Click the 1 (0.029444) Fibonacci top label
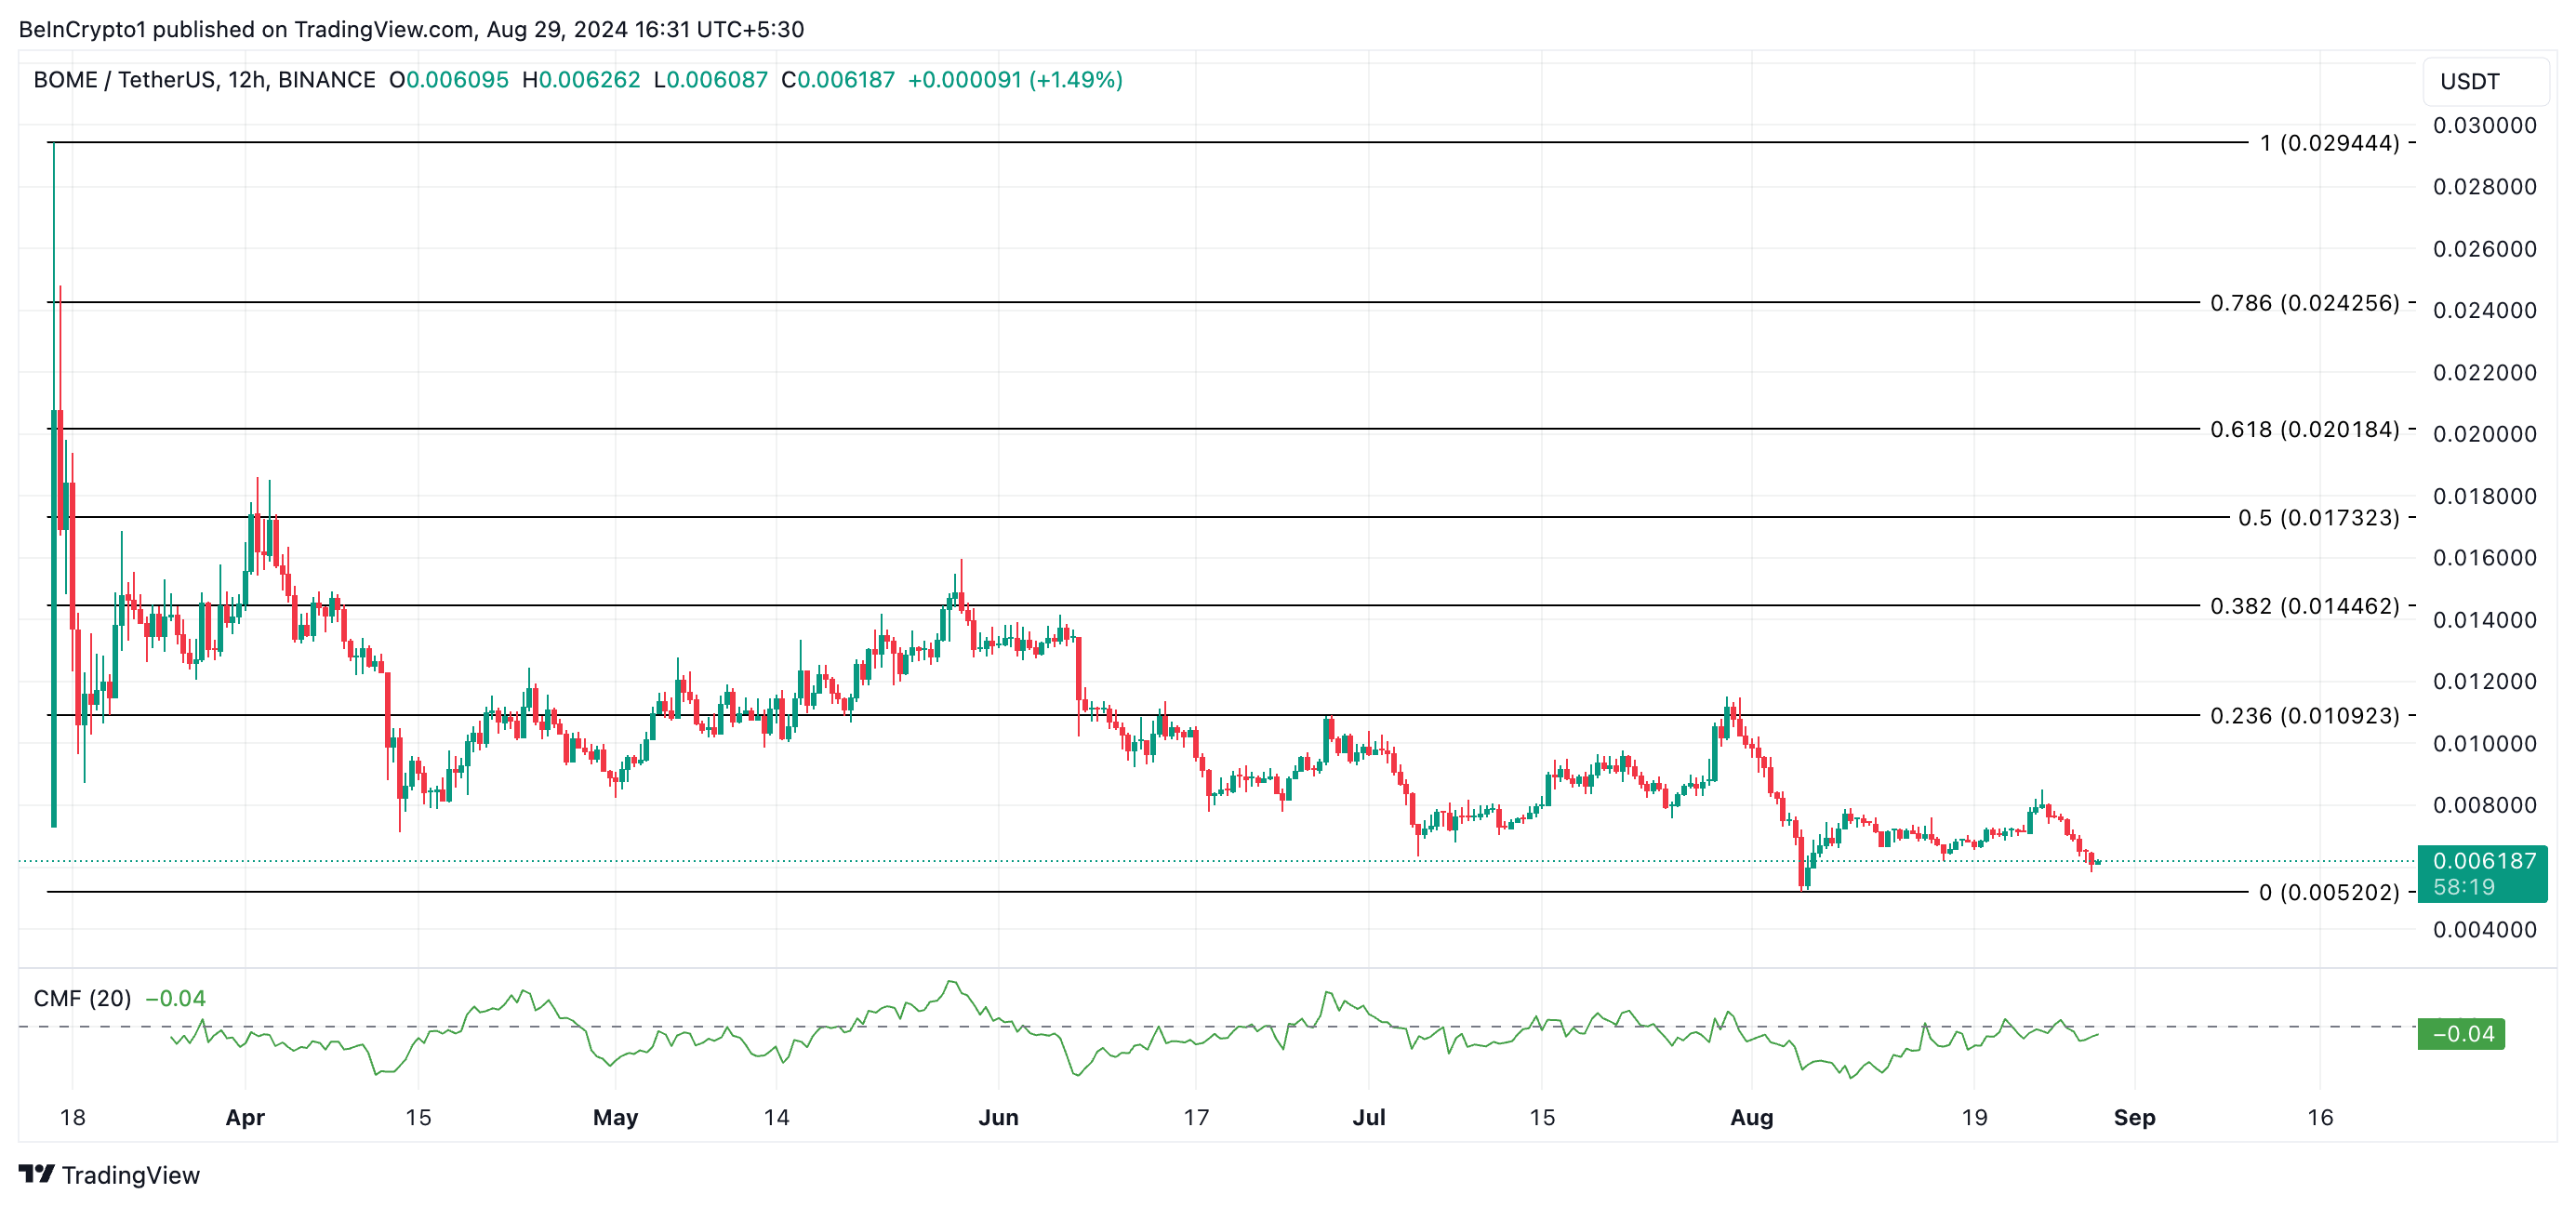Viewport: 2576px width, 1207px height. [x=2328, y=143]
